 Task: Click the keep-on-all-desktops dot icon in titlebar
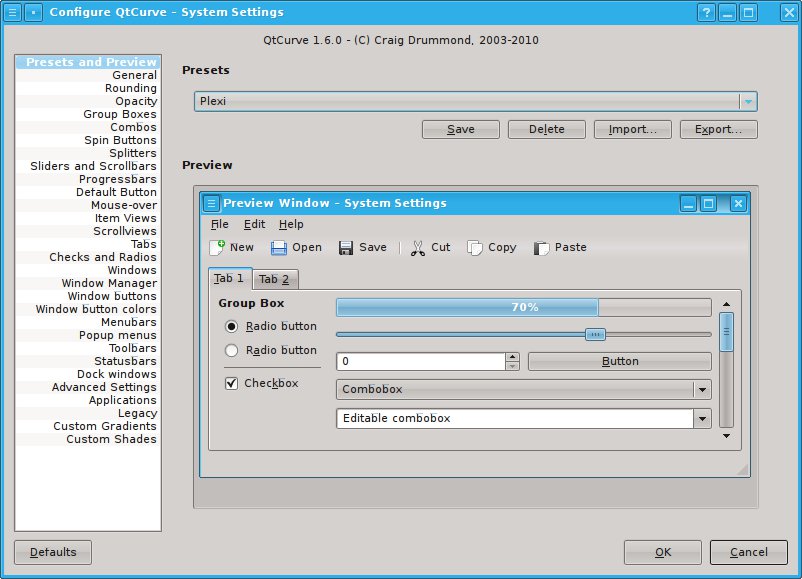click(34, 12)
